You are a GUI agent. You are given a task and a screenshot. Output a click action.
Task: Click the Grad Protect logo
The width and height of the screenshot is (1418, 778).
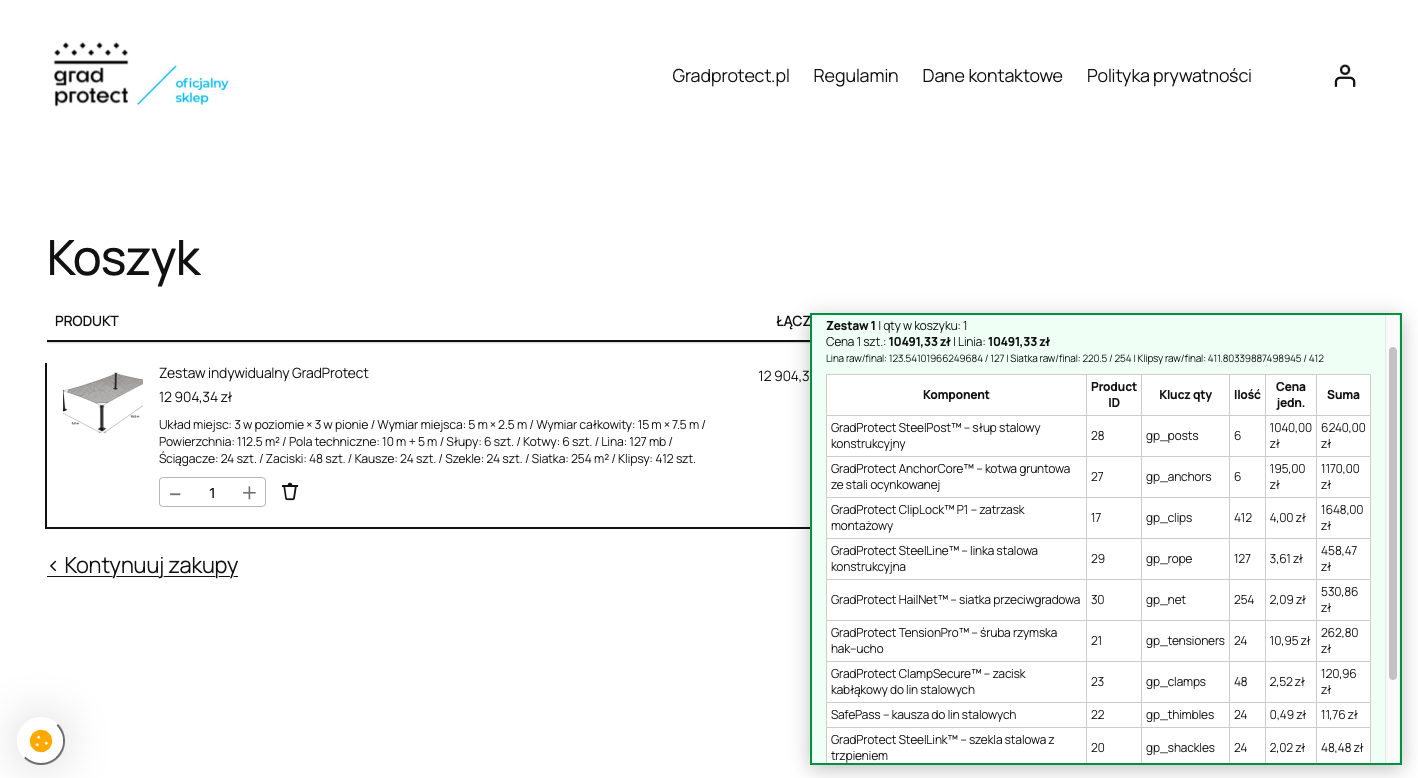(x=141, y=74)
